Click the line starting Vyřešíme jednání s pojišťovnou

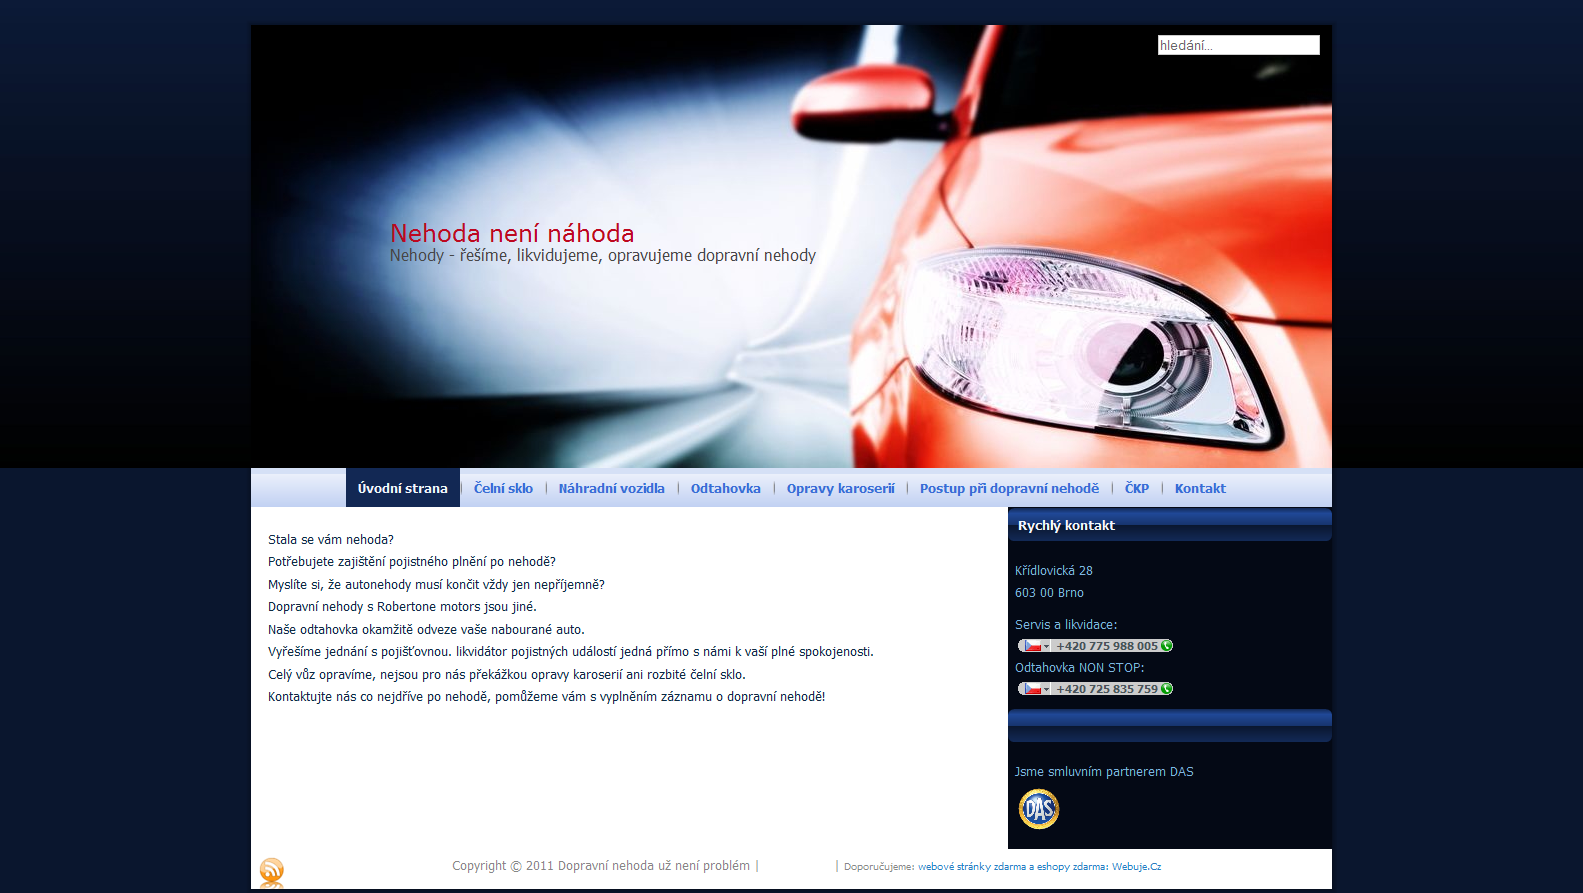[x=571, y=651]
